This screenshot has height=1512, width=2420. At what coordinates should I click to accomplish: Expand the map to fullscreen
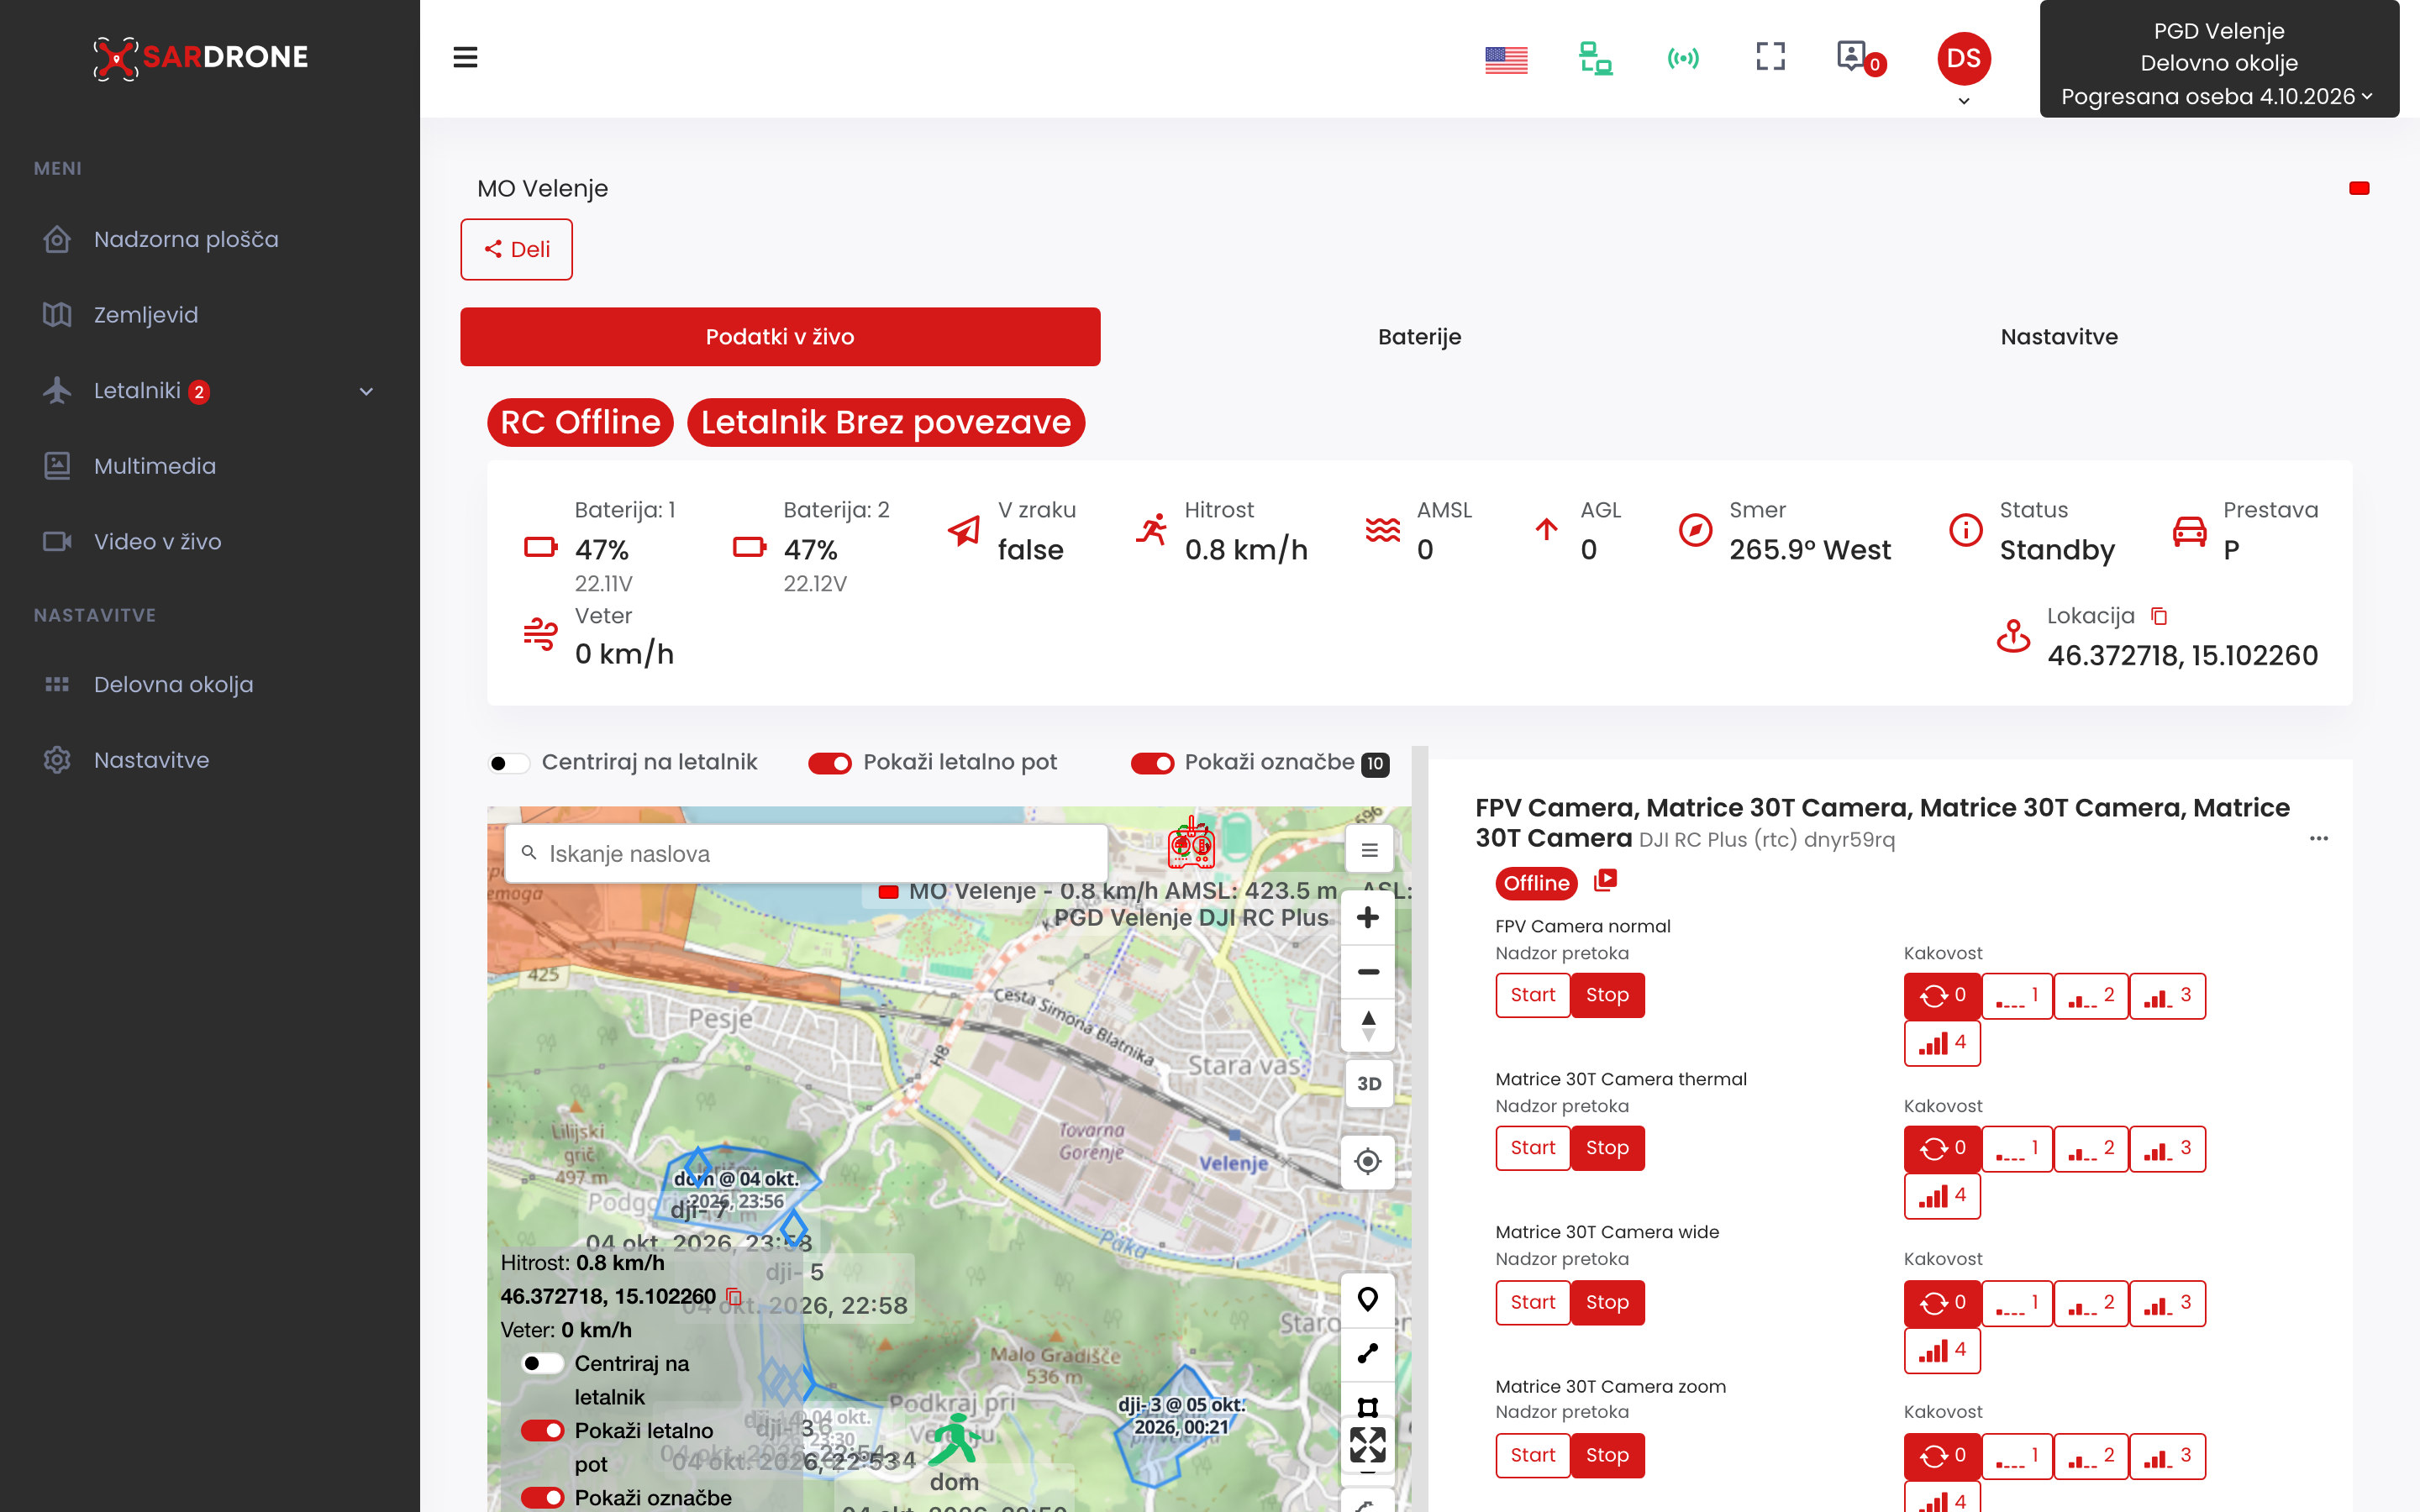(1368, 1445)
